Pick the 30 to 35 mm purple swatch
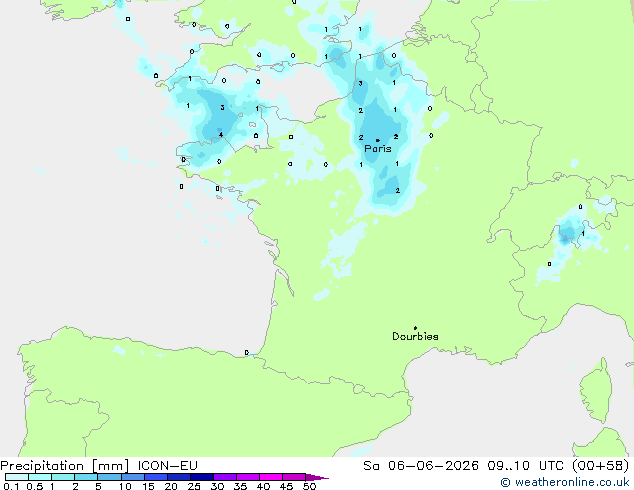Image resolution: width=634 pixels, height=490 pixels. tap(225, 477)
